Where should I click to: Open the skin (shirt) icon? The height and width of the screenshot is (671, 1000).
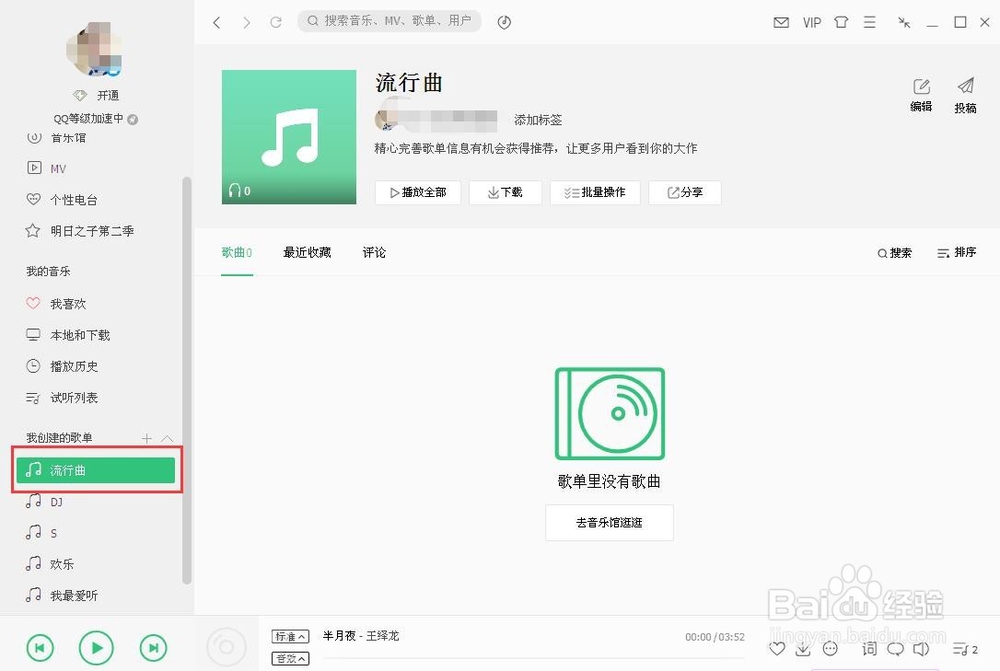(841, 22)
